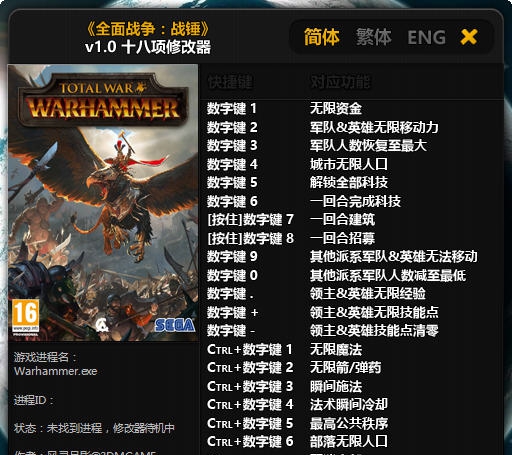
Task: Click the 快捷键 column header
Action: click(x=230, y=82)
